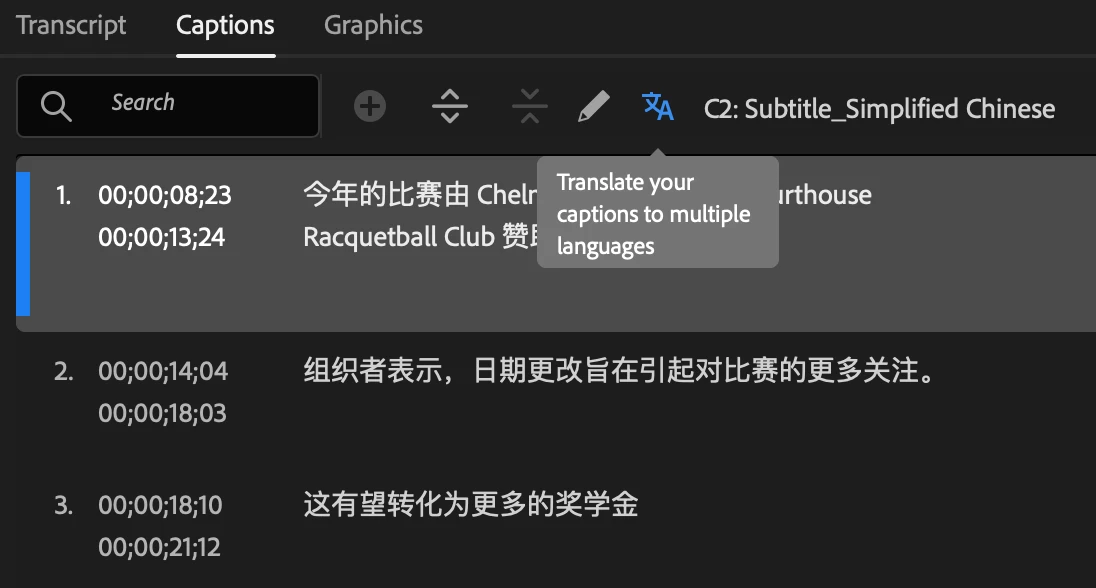The height and width of the screenshot is (588, 1096).
Task: Click out timecode 00;00;13;24 of caption 1
Action: point(161,238)
